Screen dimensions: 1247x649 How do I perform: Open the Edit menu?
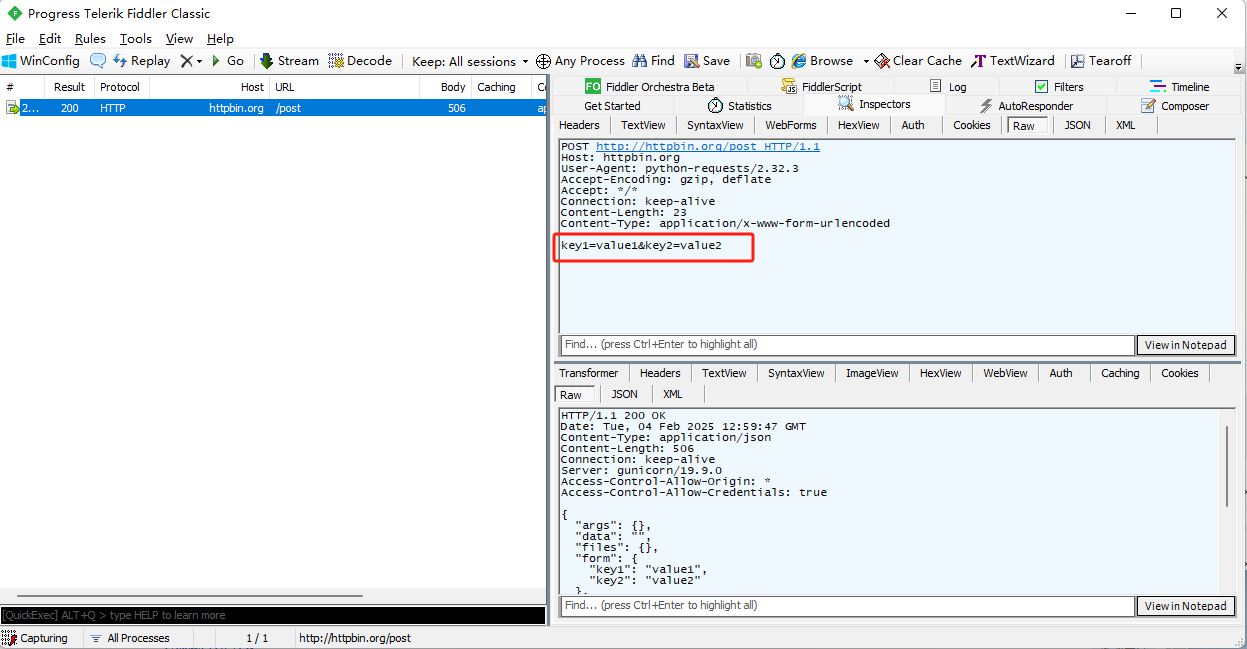[x=50, y=39]
